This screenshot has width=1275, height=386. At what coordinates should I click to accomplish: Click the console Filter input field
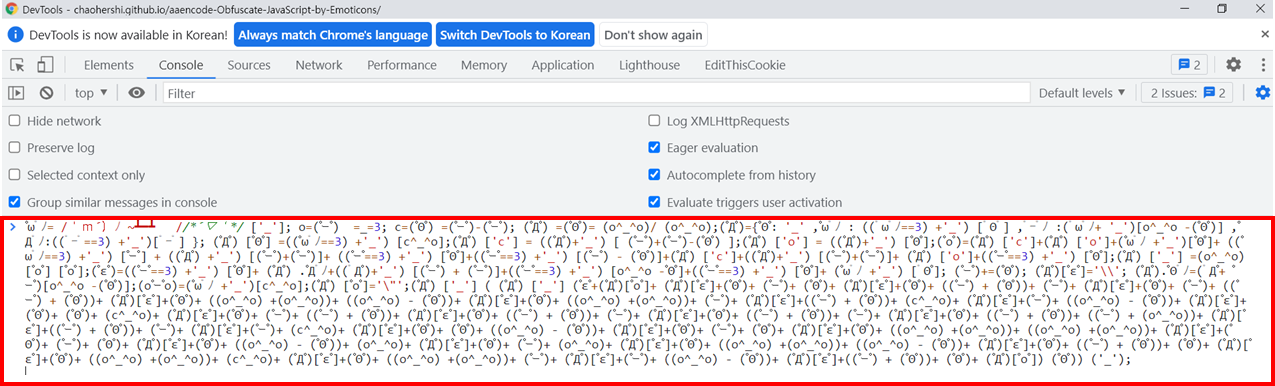pos(596,93)
